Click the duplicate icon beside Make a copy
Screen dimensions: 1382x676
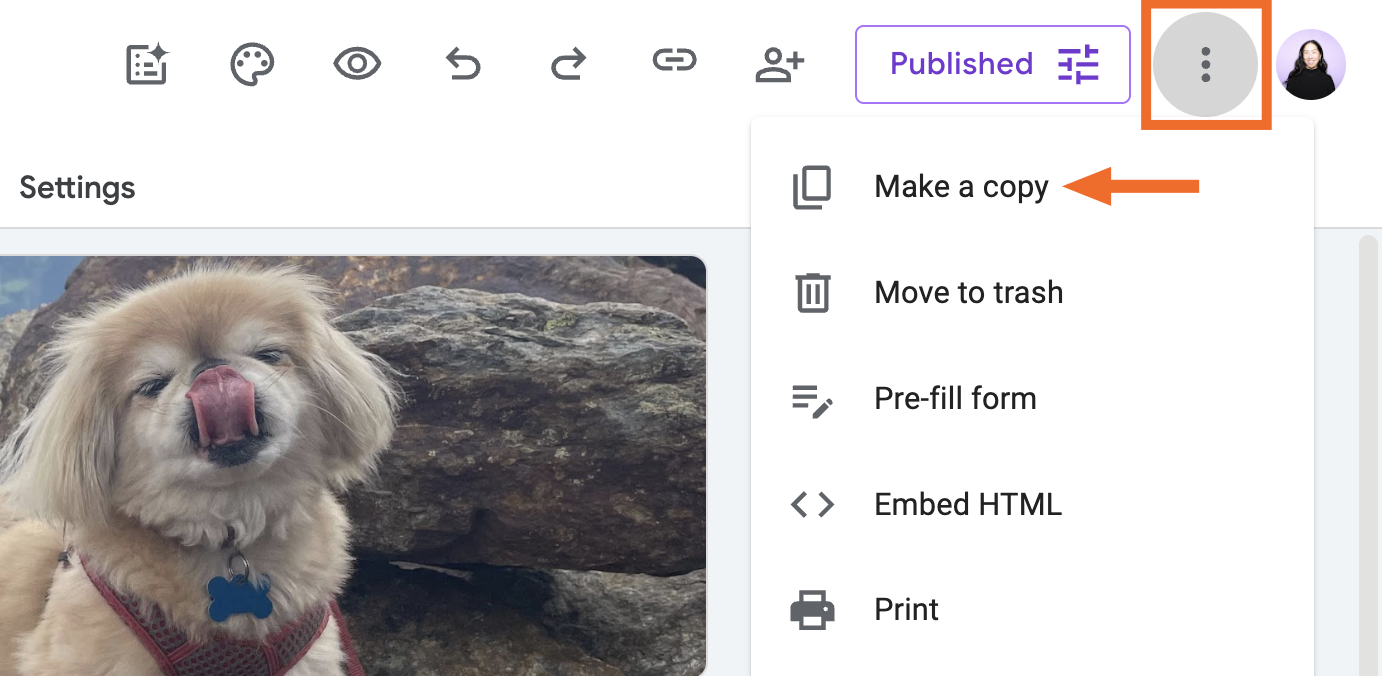812,188
